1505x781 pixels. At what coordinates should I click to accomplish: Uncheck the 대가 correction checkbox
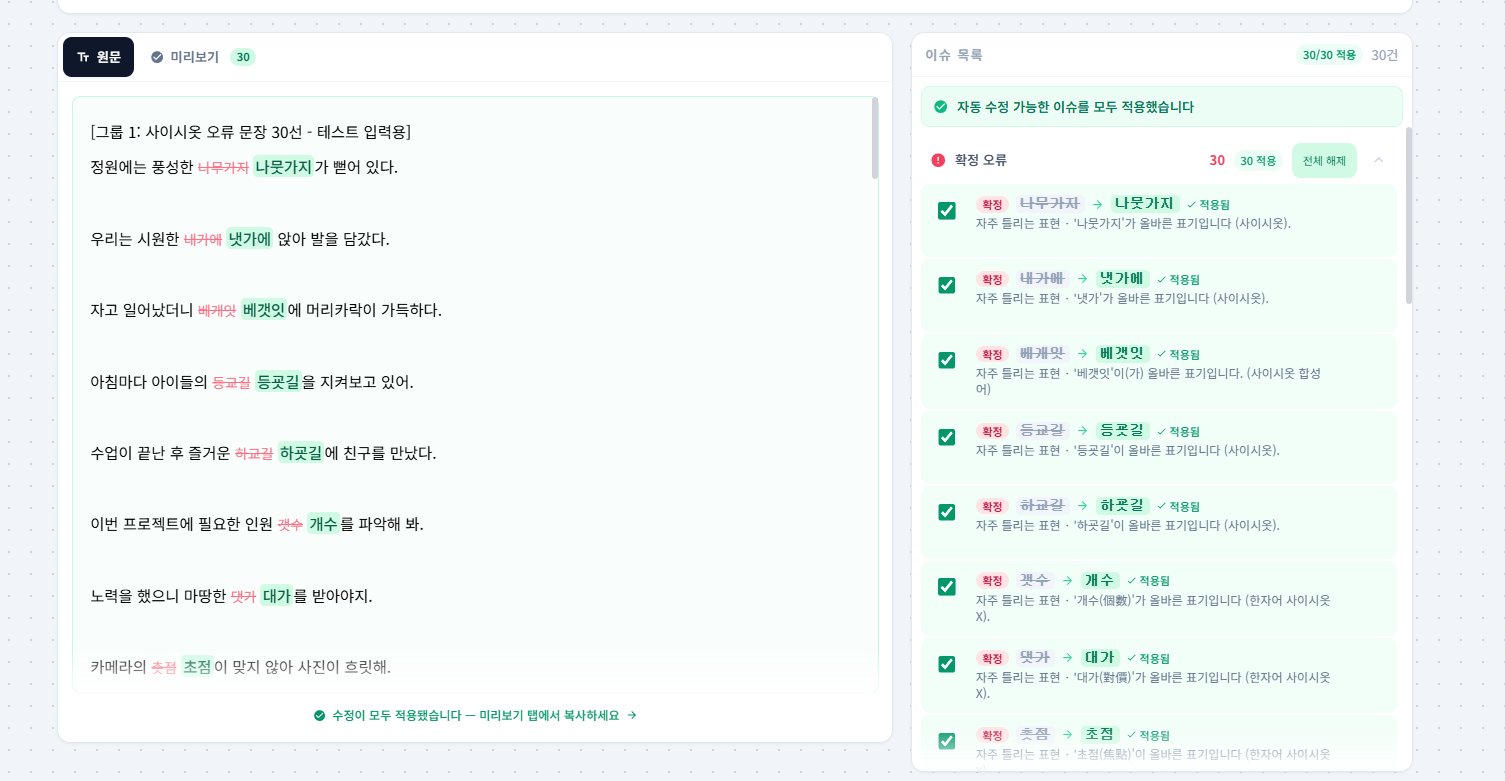click(x=946, y=664)
